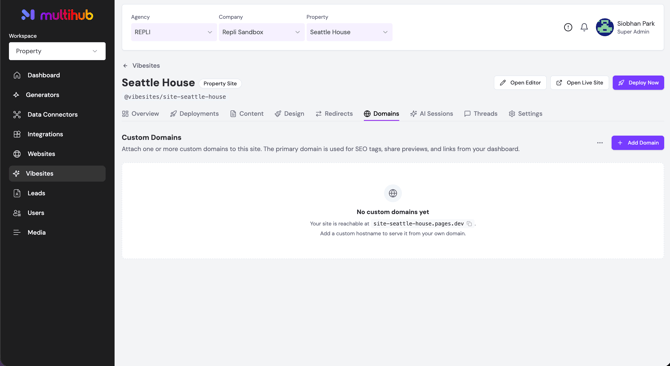
Task: Expand the Agency REPLI dropdown
Action: (173, 32)
